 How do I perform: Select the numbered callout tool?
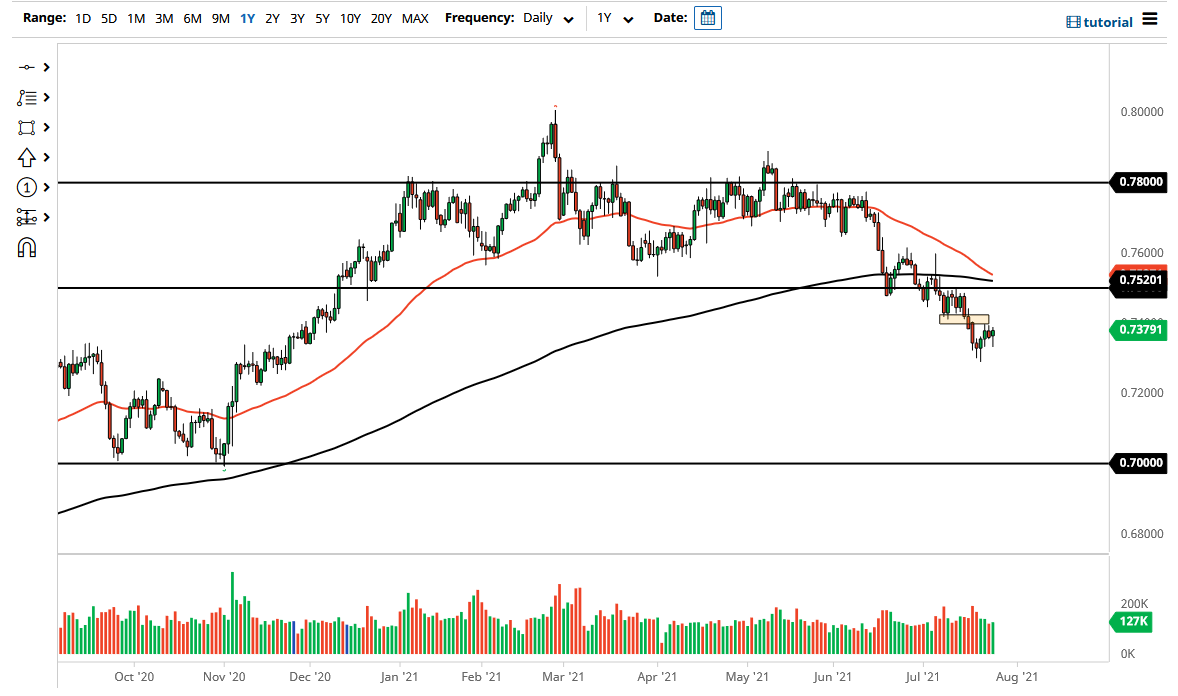25,187
